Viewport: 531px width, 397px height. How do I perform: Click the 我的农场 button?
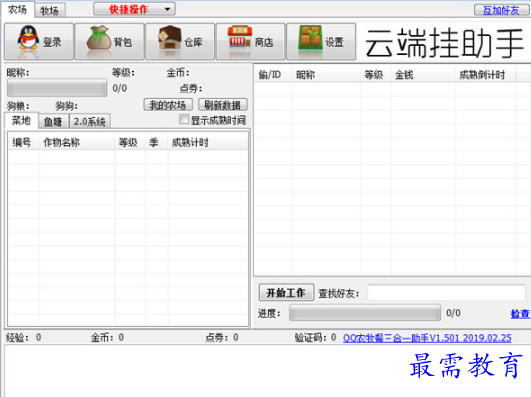(168, 105)
